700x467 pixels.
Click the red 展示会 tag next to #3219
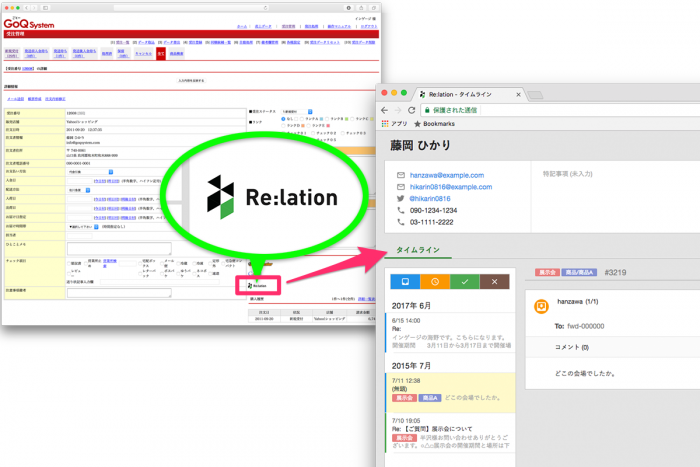[x=547, y=272]
